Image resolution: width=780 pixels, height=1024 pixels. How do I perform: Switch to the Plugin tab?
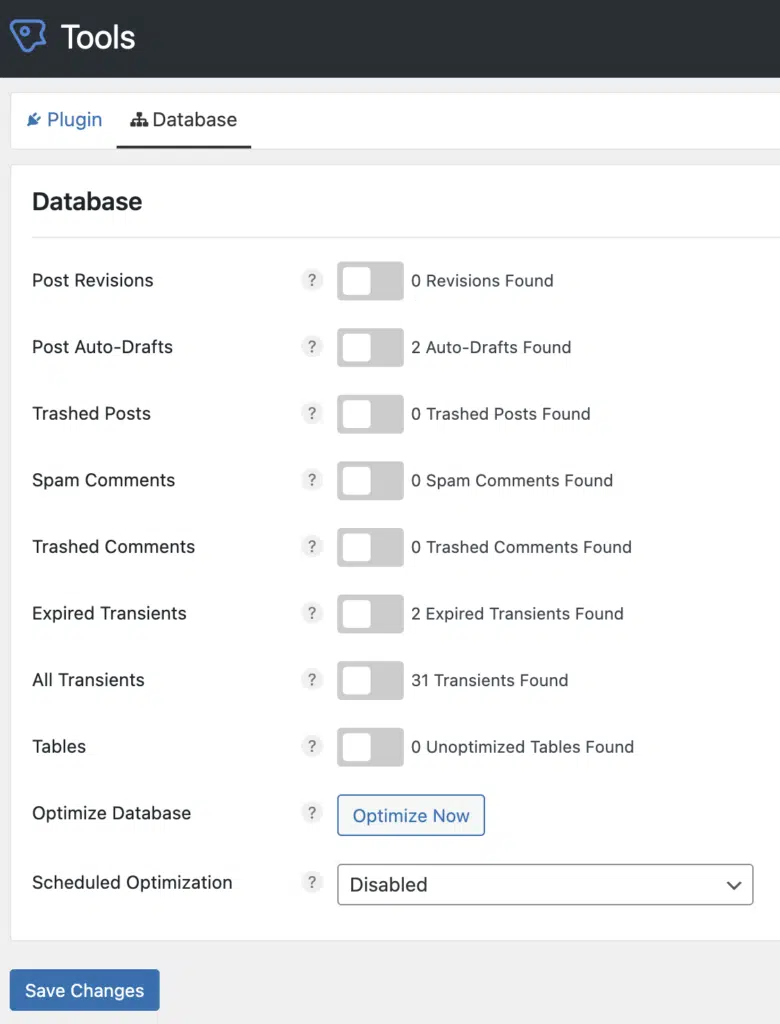64,120
